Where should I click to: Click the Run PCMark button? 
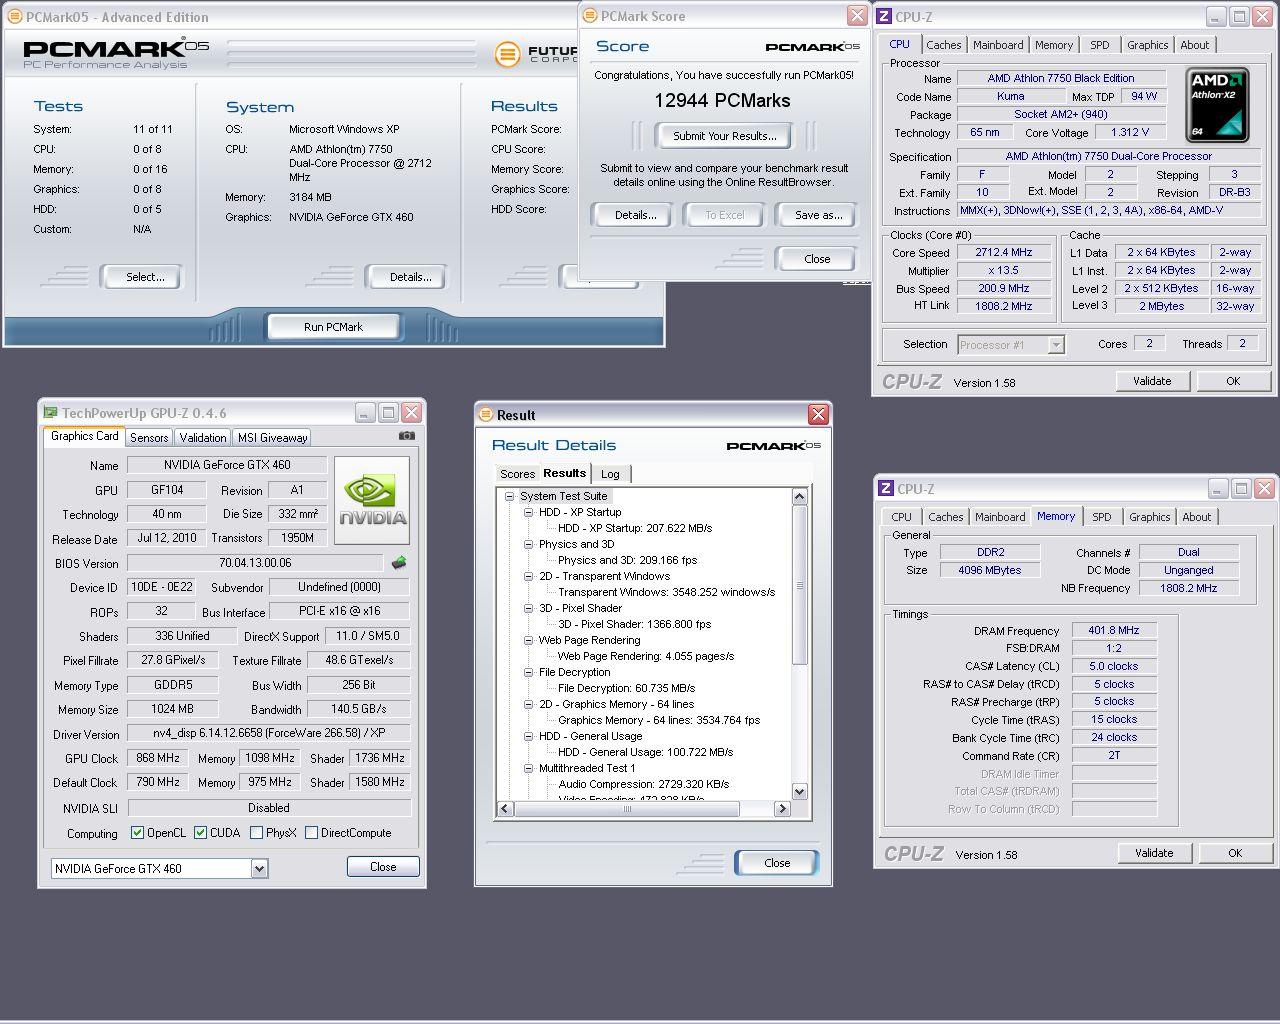click(333, 327)
